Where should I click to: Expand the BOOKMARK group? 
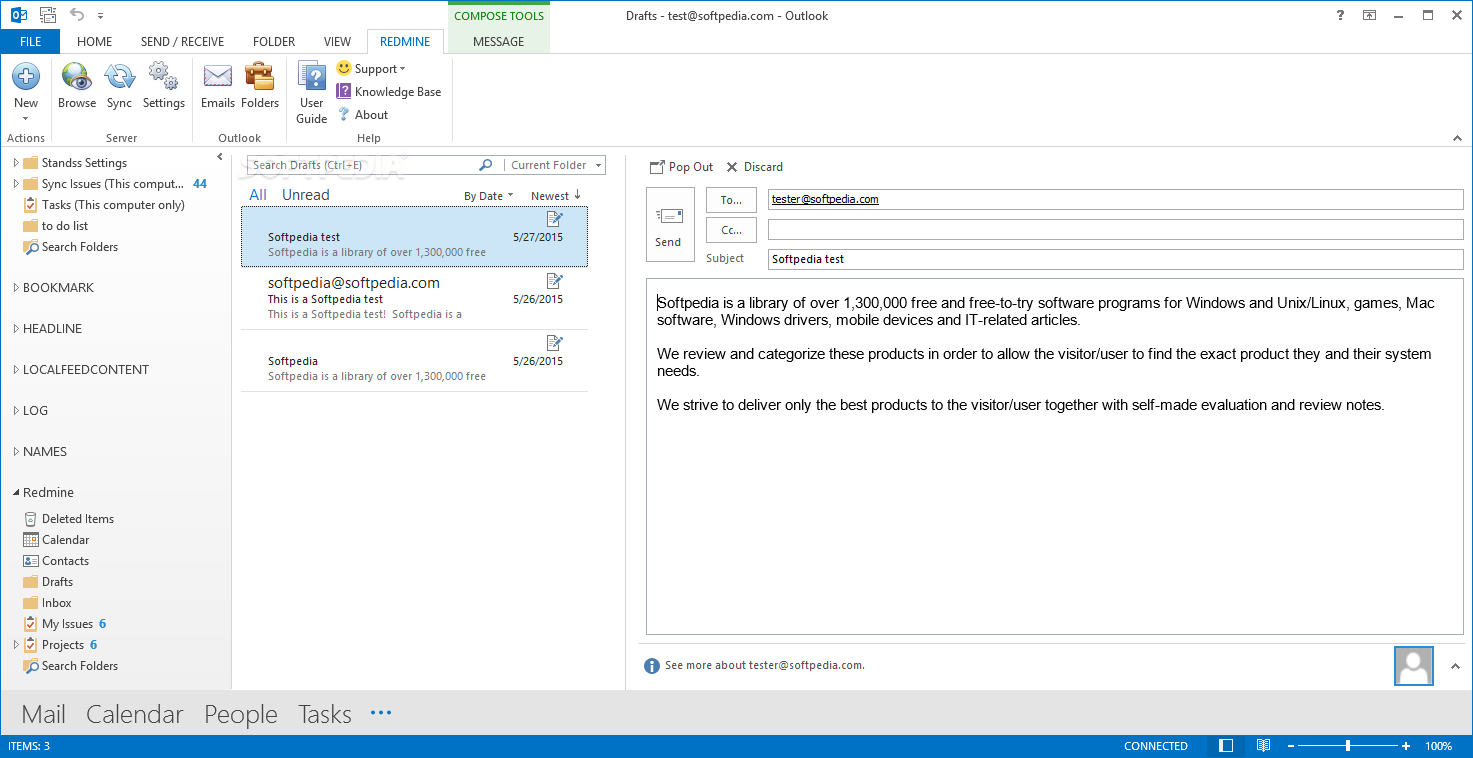[16, 288]
